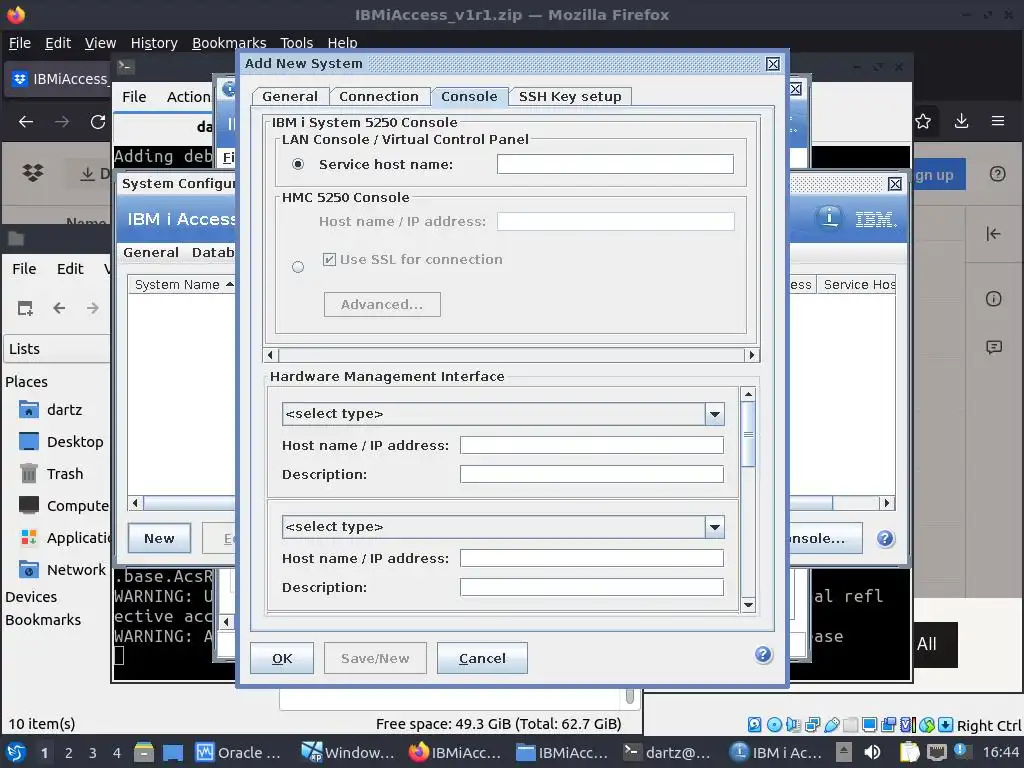
Task: Open IBM i Ac... taskbar item
Action: point(775,753)
